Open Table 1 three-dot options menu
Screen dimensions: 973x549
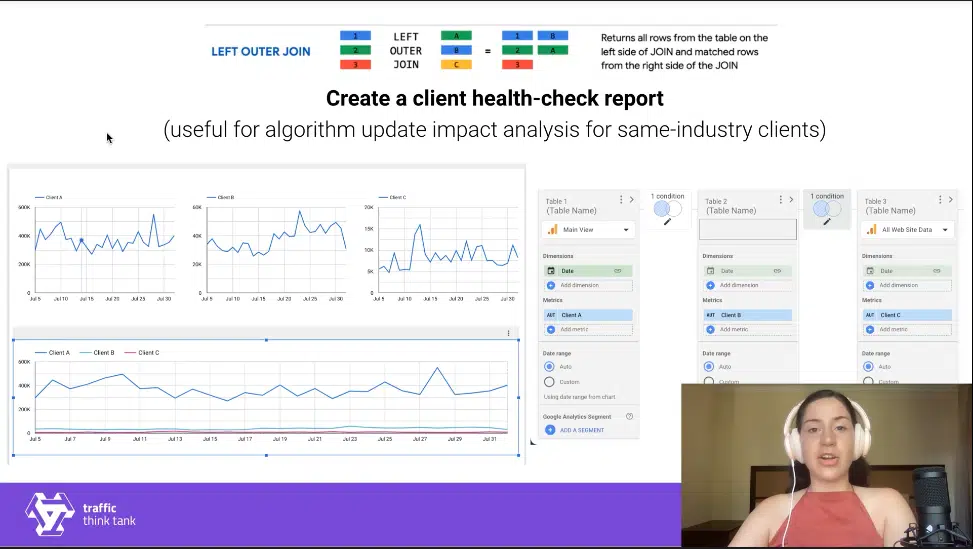click(x=621, y=200)
